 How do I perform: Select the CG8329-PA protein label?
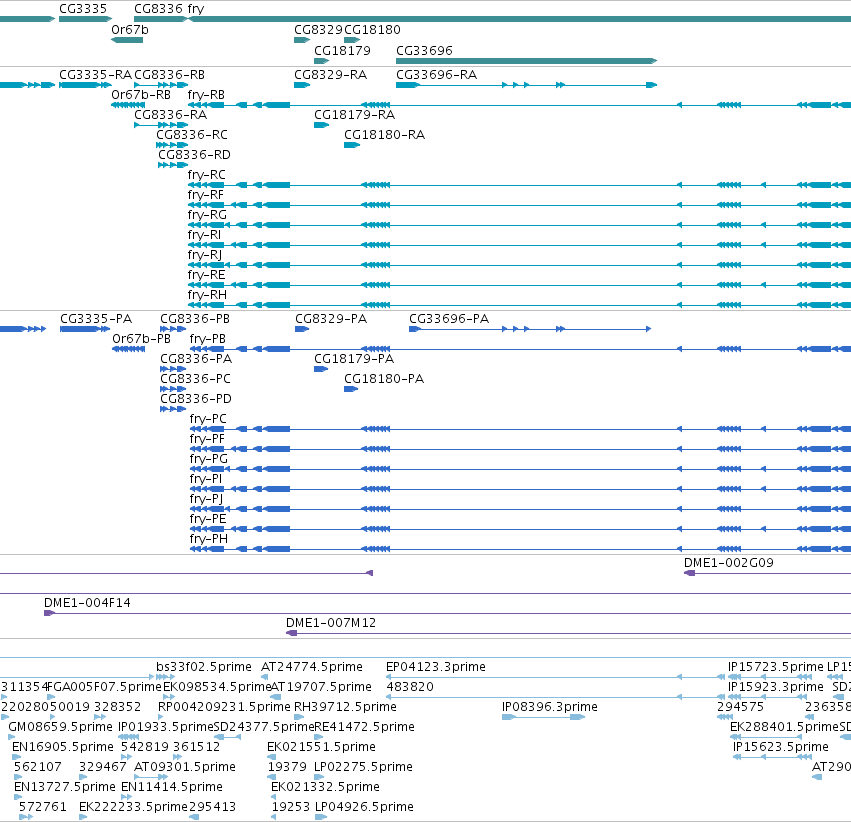(331, 318)
